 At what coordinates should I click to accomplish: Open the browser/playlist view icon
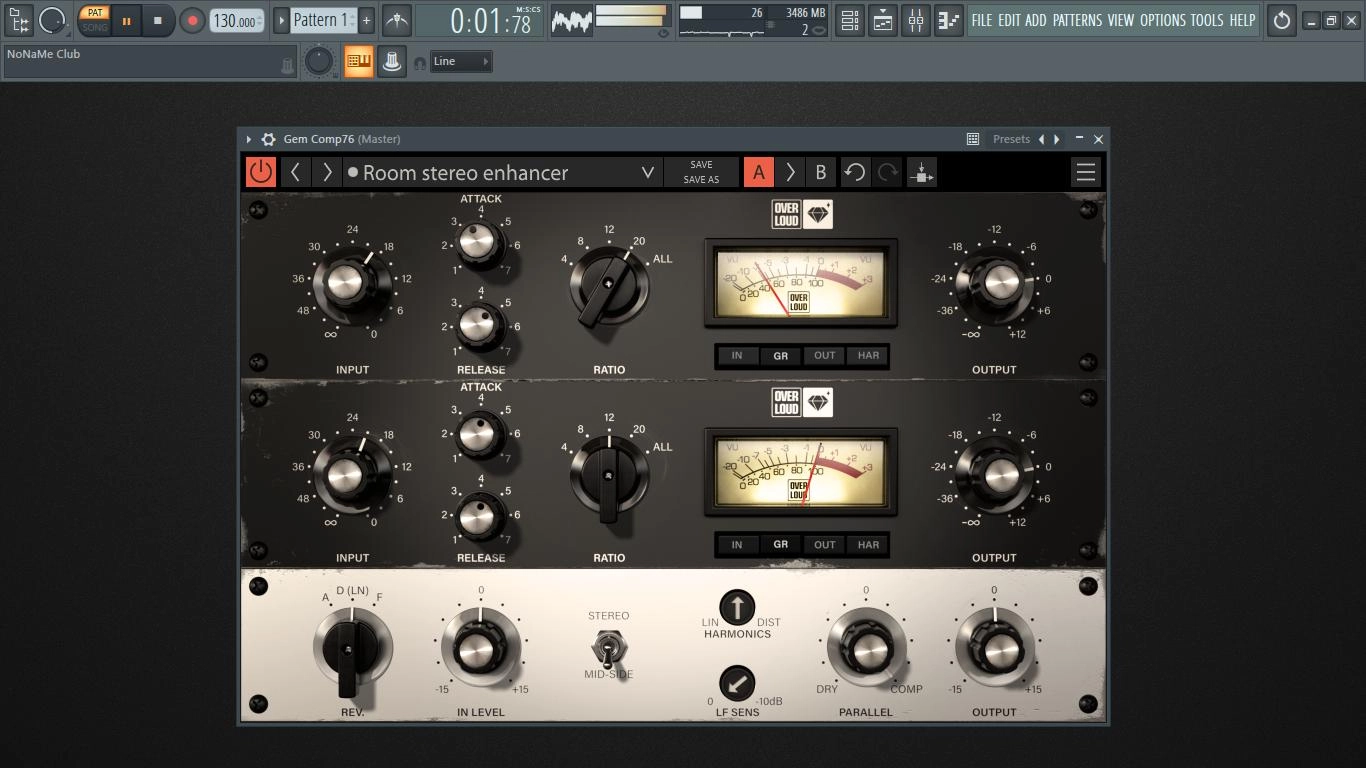[x=19, y=19]
